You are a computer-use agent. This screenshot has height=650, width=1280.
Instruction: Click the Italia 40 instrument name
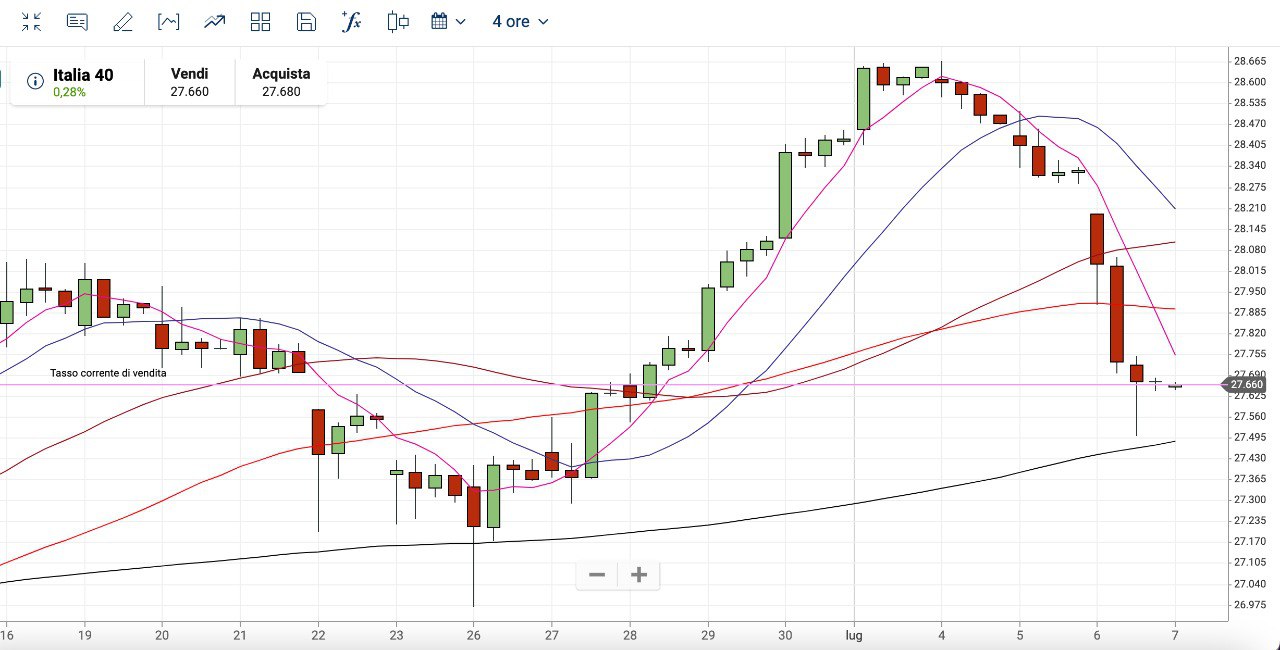[x=83, y=75]
